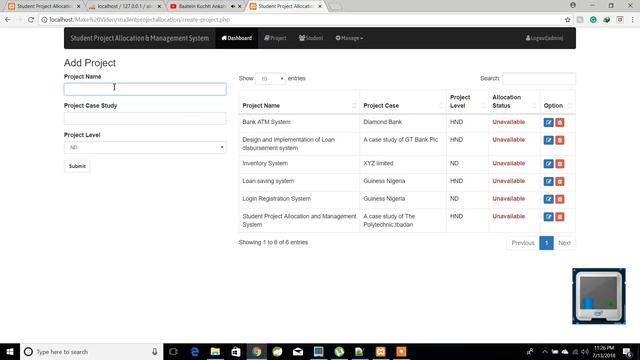This screenshot has height=360, width=640.
Task: Delete the Loan disbursement system project
Action: 560,140
